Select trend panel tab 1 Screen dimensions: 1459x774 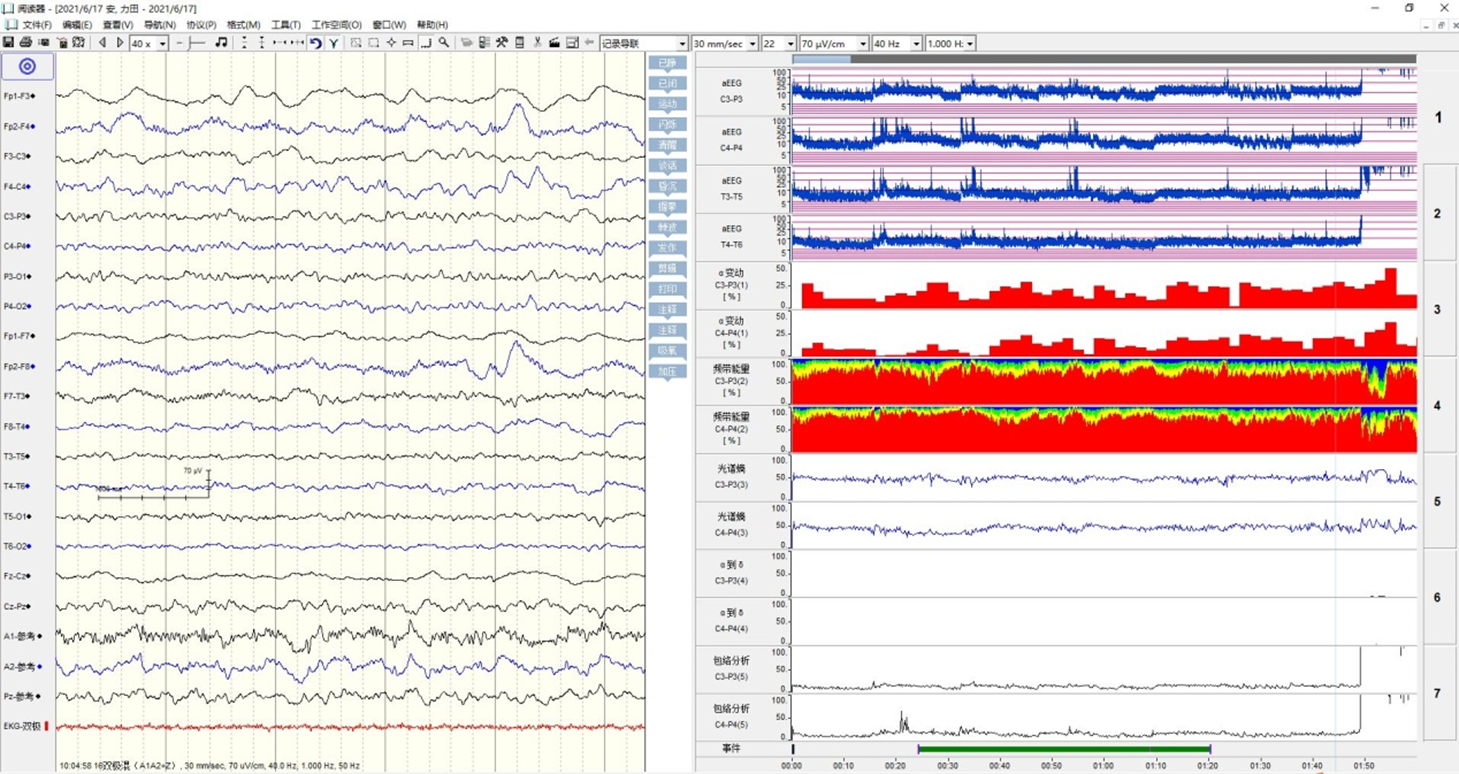[x=1438, y=117]
